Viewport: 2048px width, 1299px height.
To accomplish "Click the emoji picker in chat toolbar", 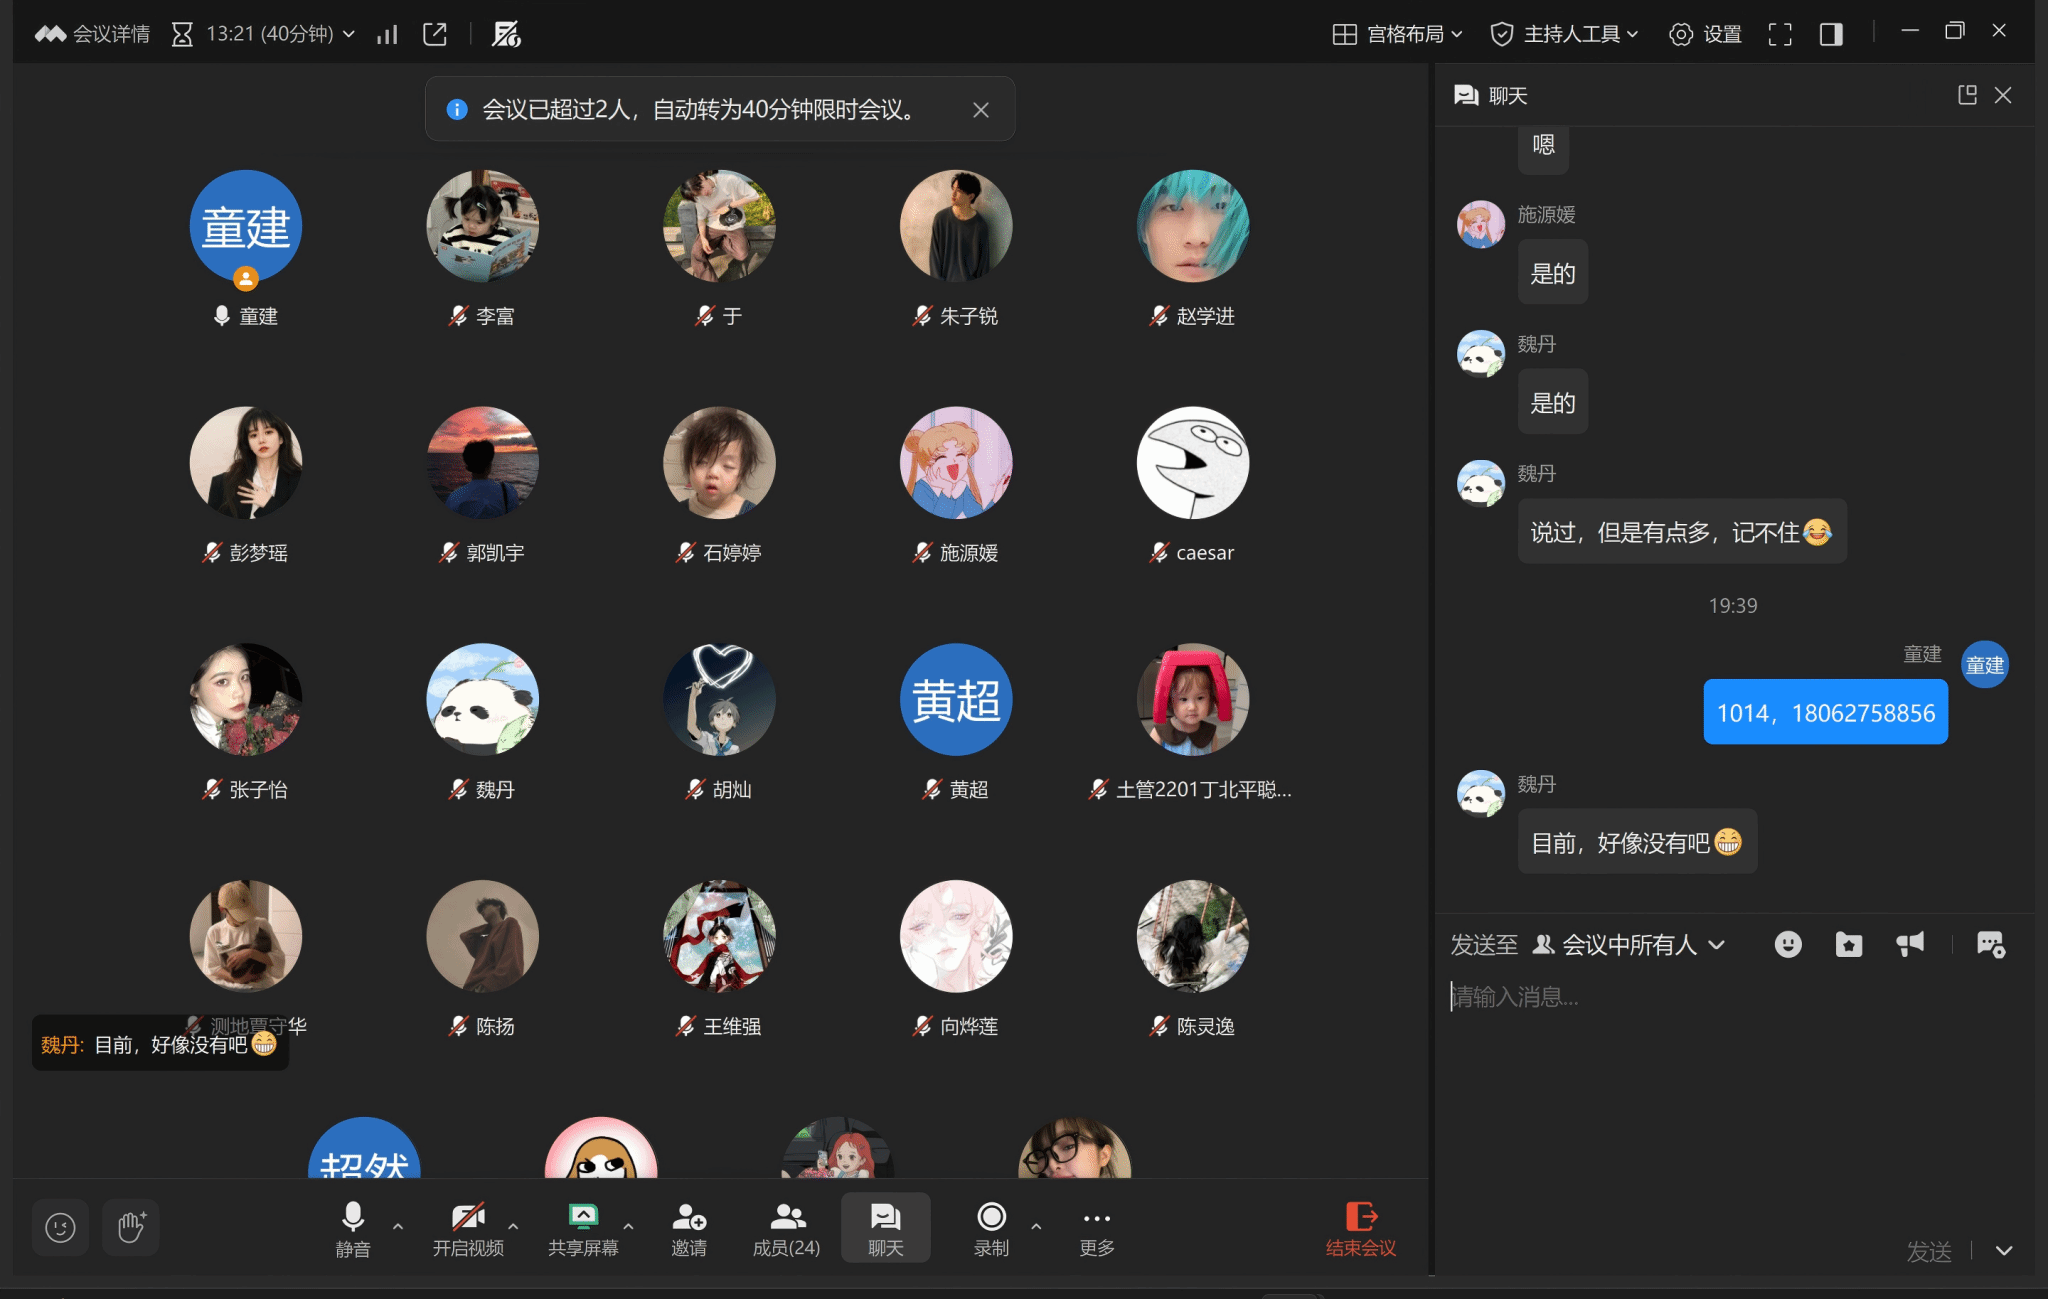I will coord(1788,944).
